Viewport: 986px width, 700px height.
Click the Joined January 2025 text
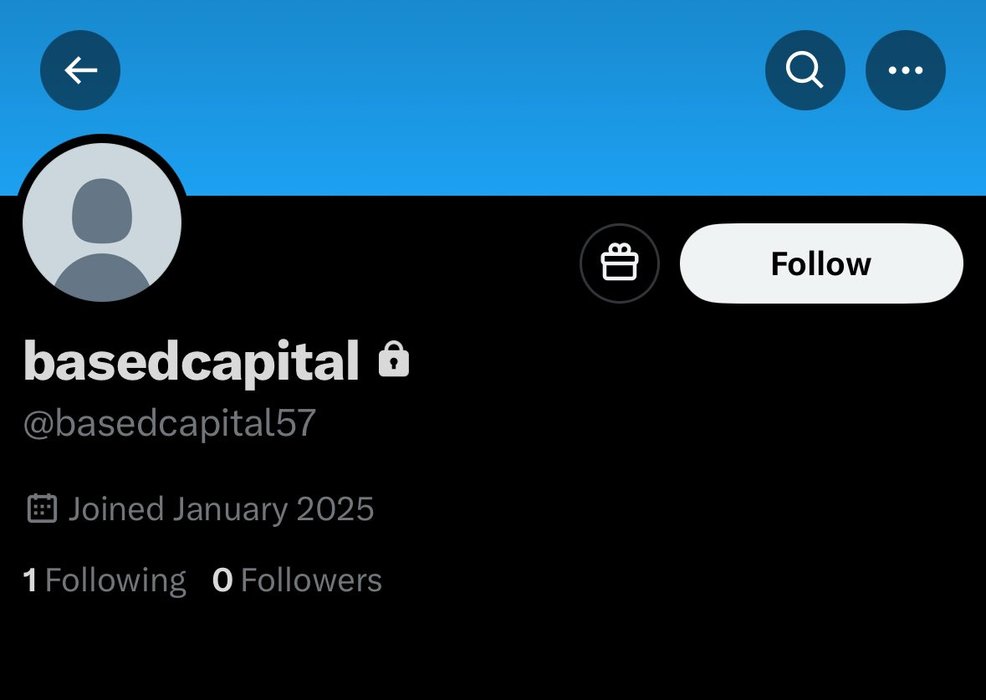[x=221, y=509]
